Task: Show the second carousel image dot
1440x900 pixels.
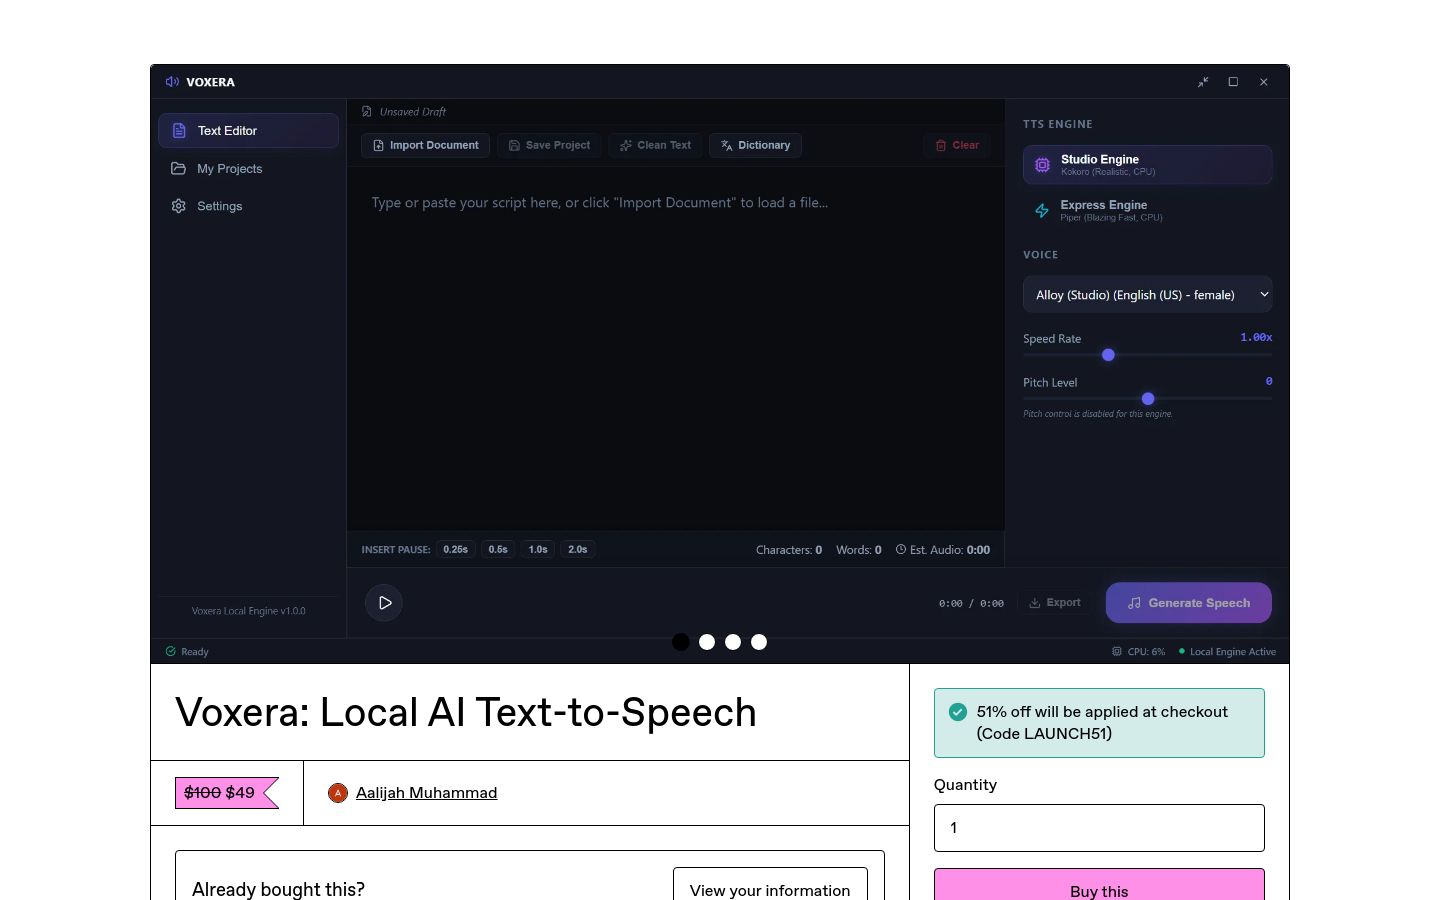Action: (707, 642)
